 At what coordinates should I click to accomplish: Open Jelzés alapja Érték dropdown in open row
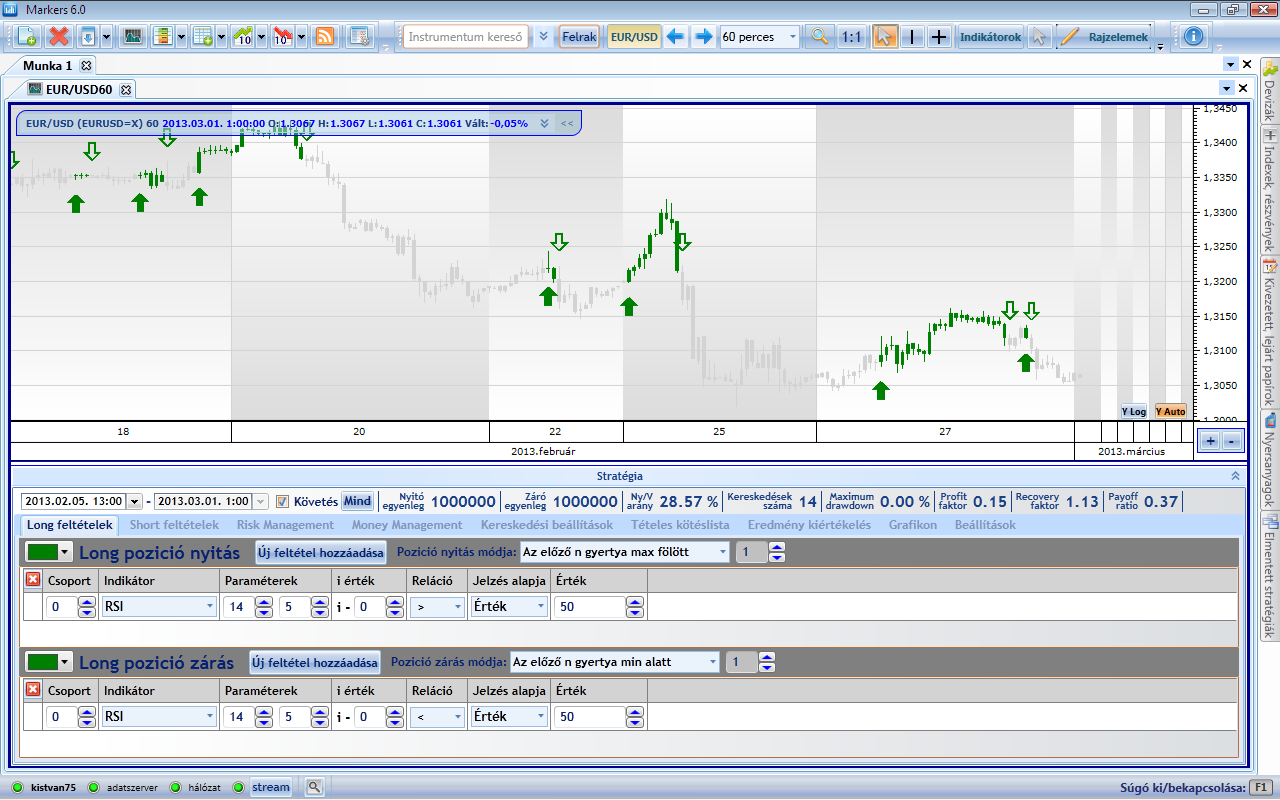pyautogui.click(x=541, y=606)
